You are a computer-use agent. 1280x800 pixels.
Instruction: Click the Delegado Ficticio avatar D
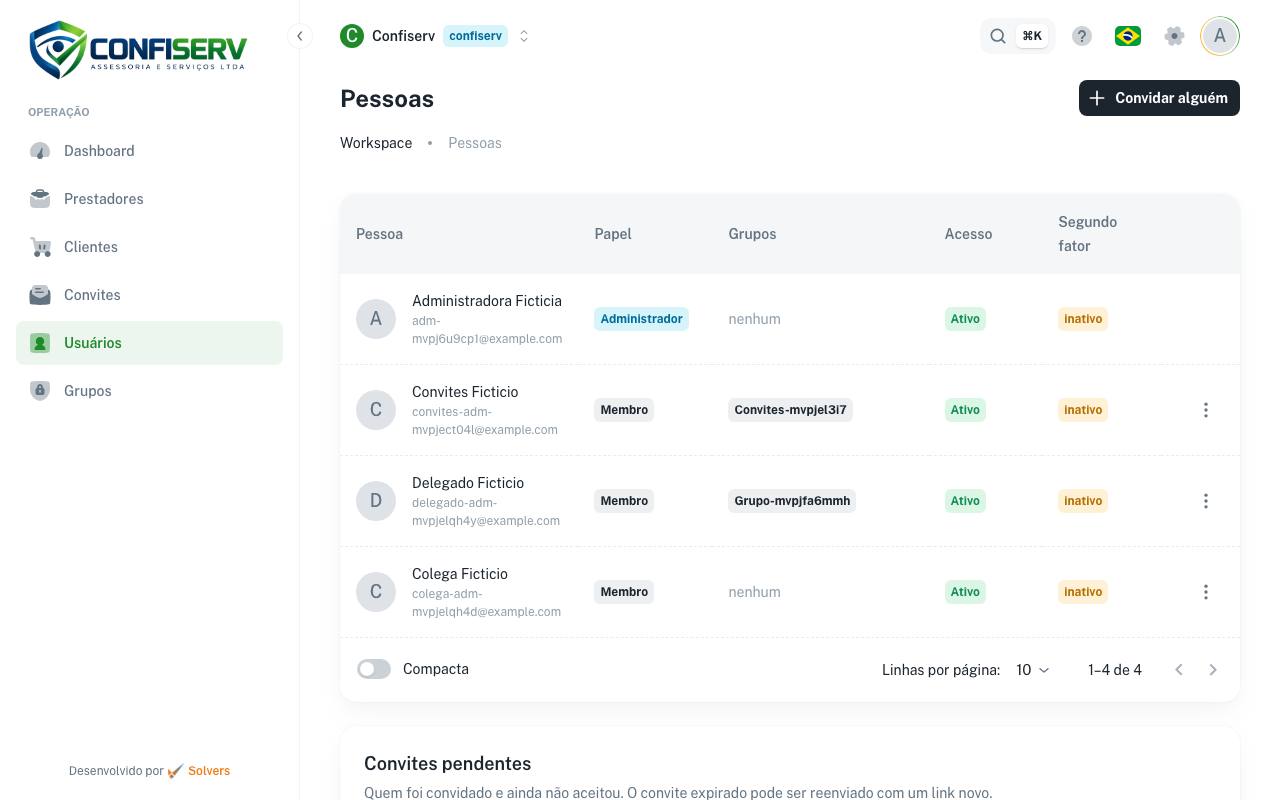[x=376, y=501]
